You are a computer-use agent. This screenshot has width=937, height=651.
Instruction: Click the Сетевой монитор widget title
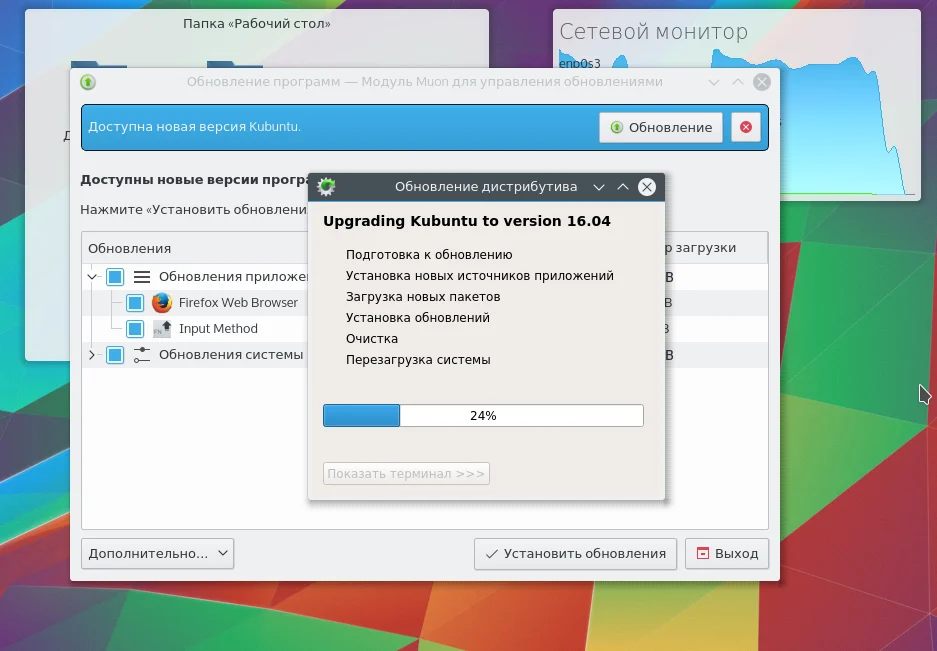(653, 32)
